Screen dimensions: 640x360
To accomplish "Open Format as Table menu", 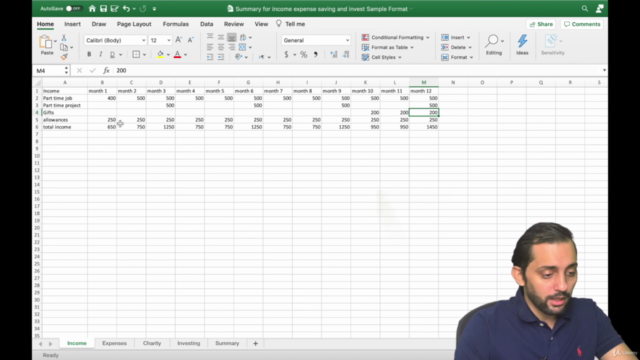I will [x=388, y=47].
